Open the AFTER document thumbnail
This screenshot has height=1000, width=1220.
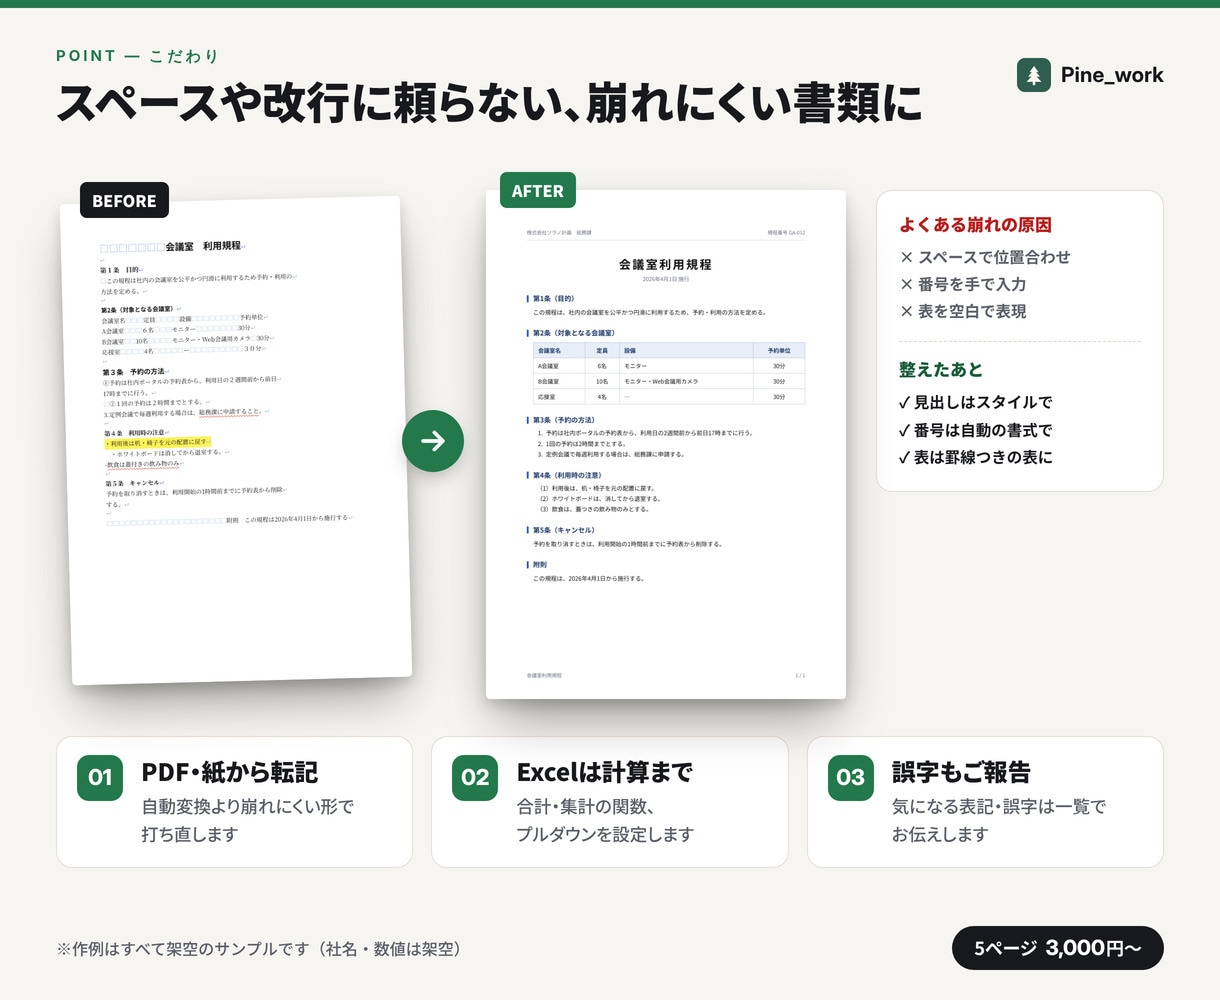point(666,445)
